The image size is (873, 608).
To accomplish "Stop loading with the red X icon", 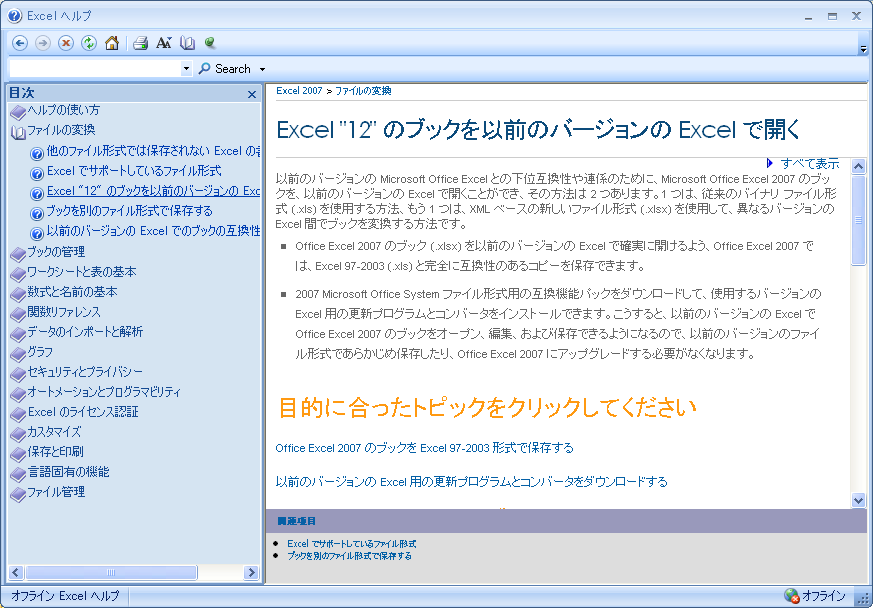I will pyautogui.click(x=66, y=43).
